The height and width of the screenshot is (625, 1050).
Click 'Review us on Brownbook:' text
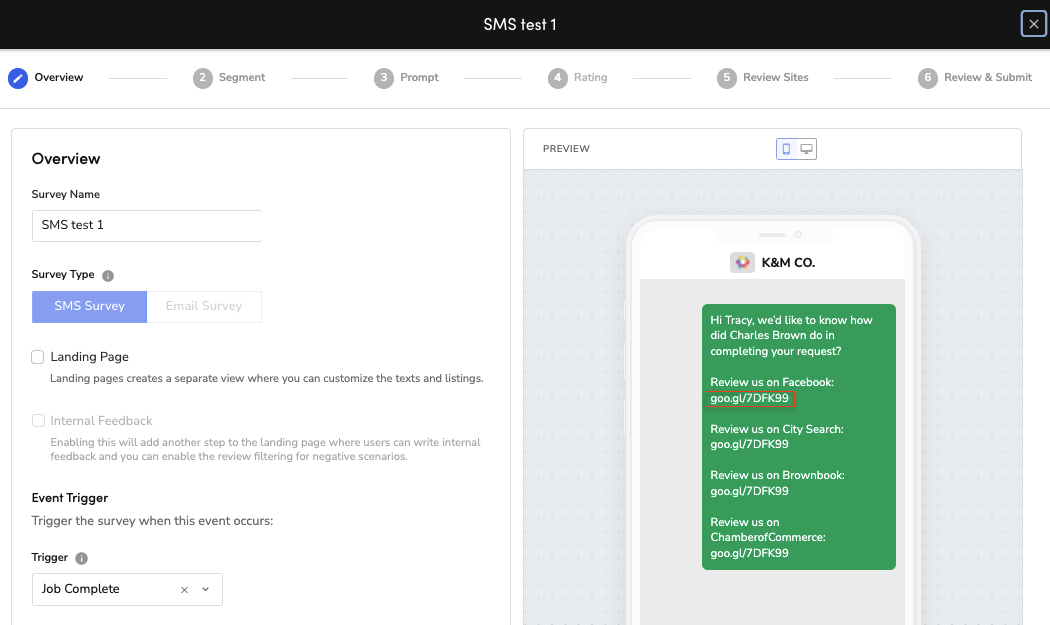pyautogui.click(x=777, y=475)
